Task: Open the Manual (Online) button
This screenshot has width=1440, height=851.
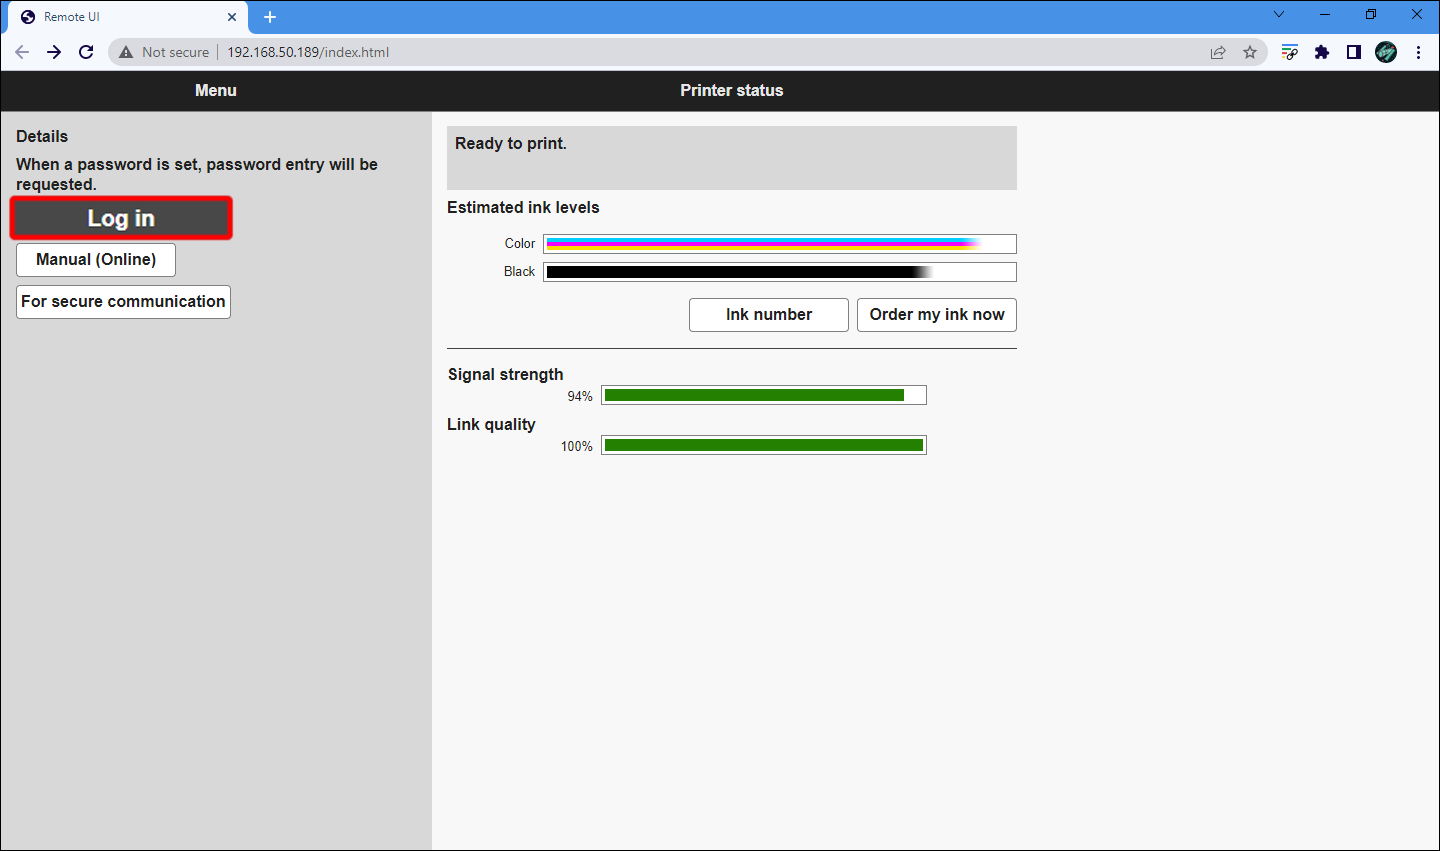Action: [x=96, y=260]
